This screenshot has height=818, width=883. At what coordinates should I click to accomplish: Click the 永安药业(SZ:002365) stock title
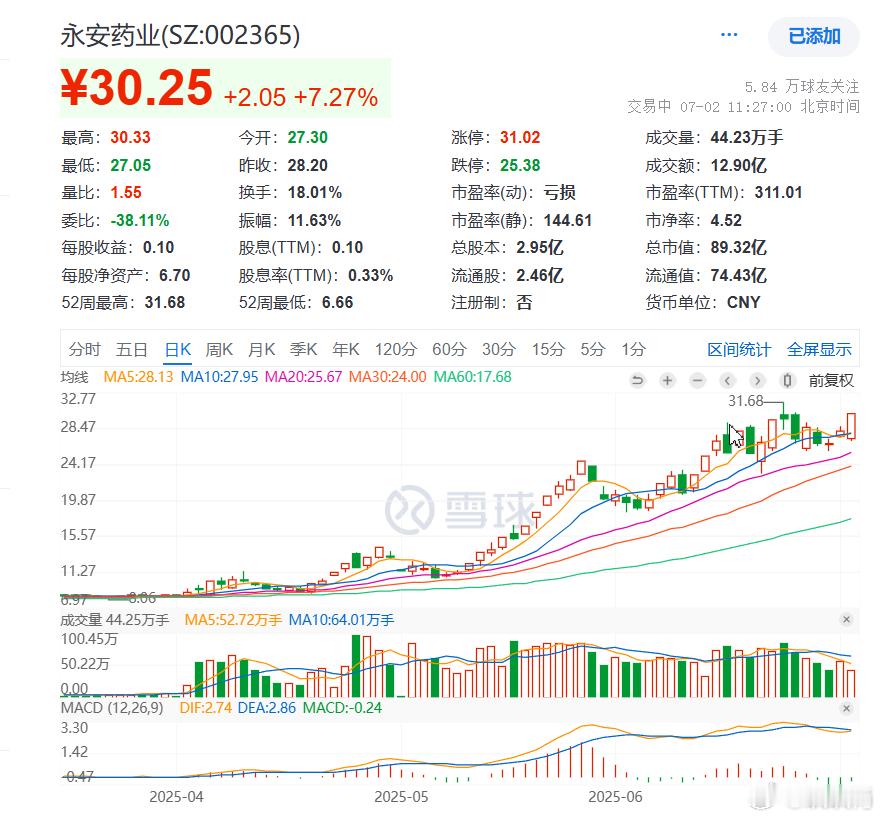pos(180,36)
